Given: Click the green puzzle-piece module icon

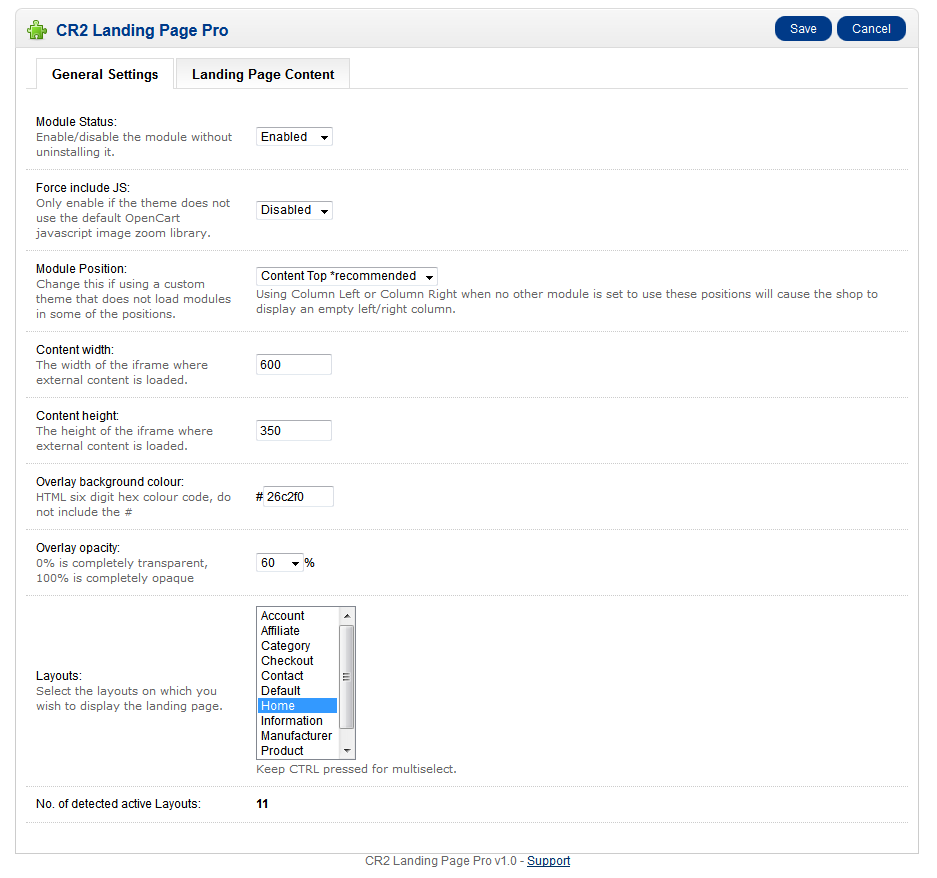Looking at the screenshot, I should [37, 30].
